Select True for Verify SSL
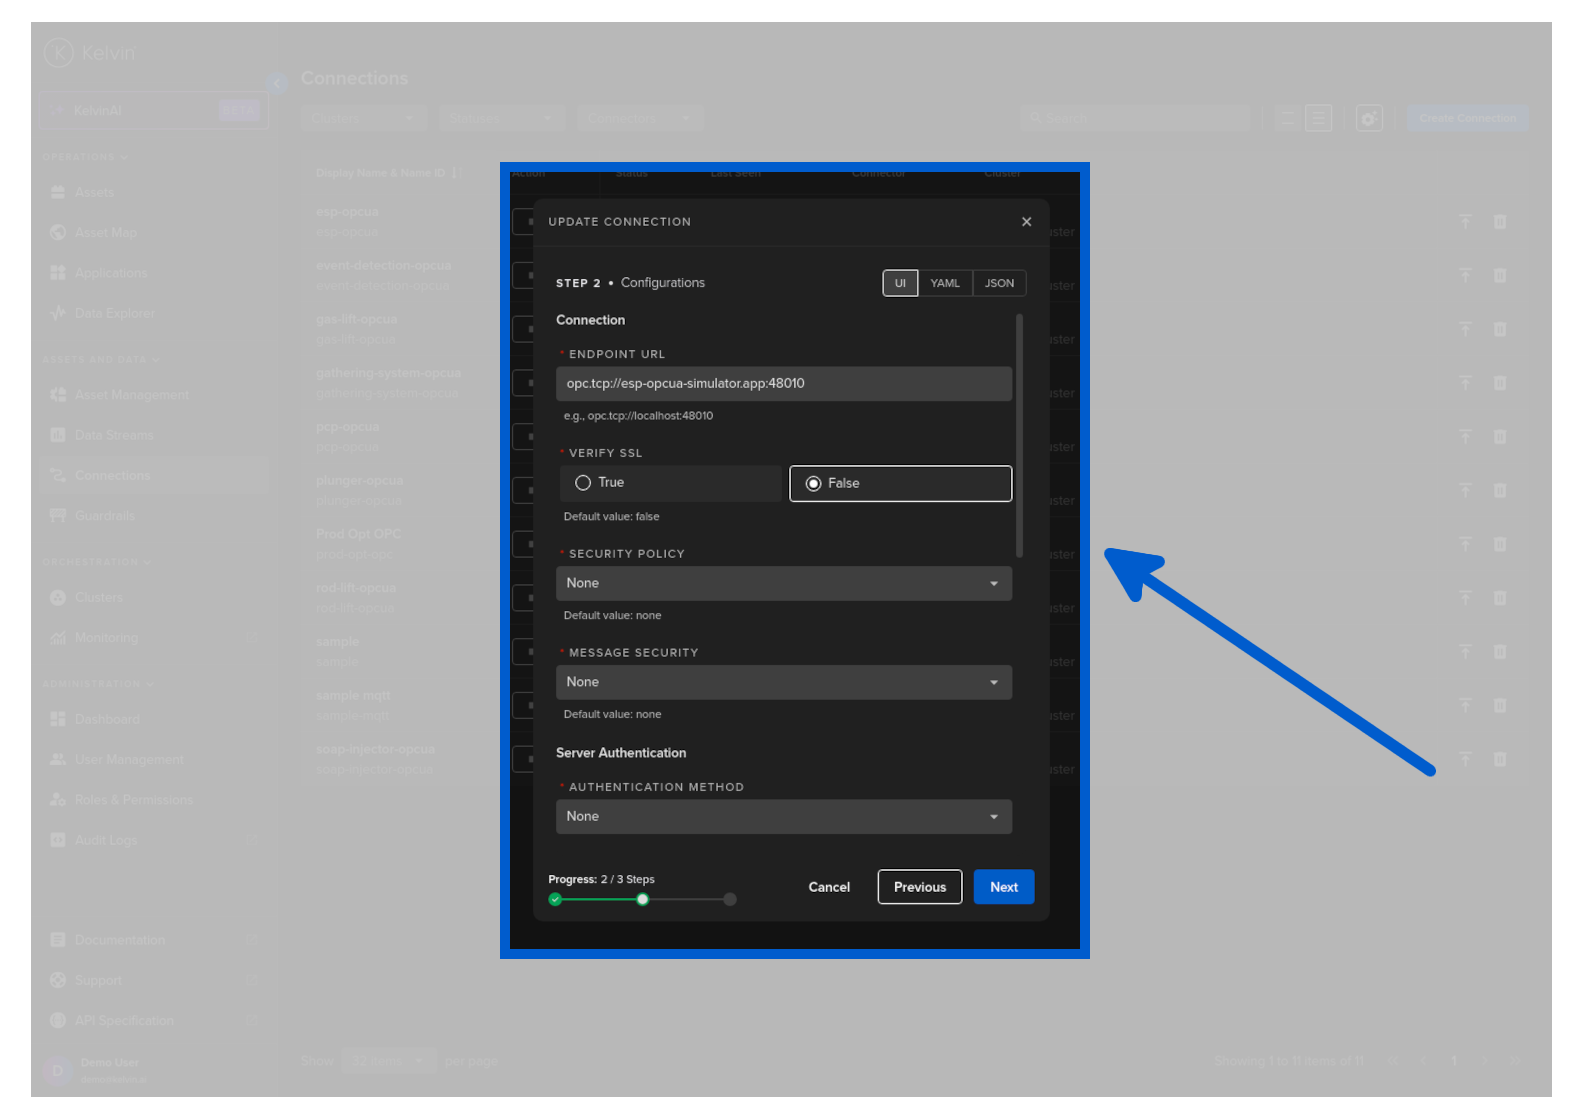The height and width of the screenshot is (1120, 1584). [670, 483]
